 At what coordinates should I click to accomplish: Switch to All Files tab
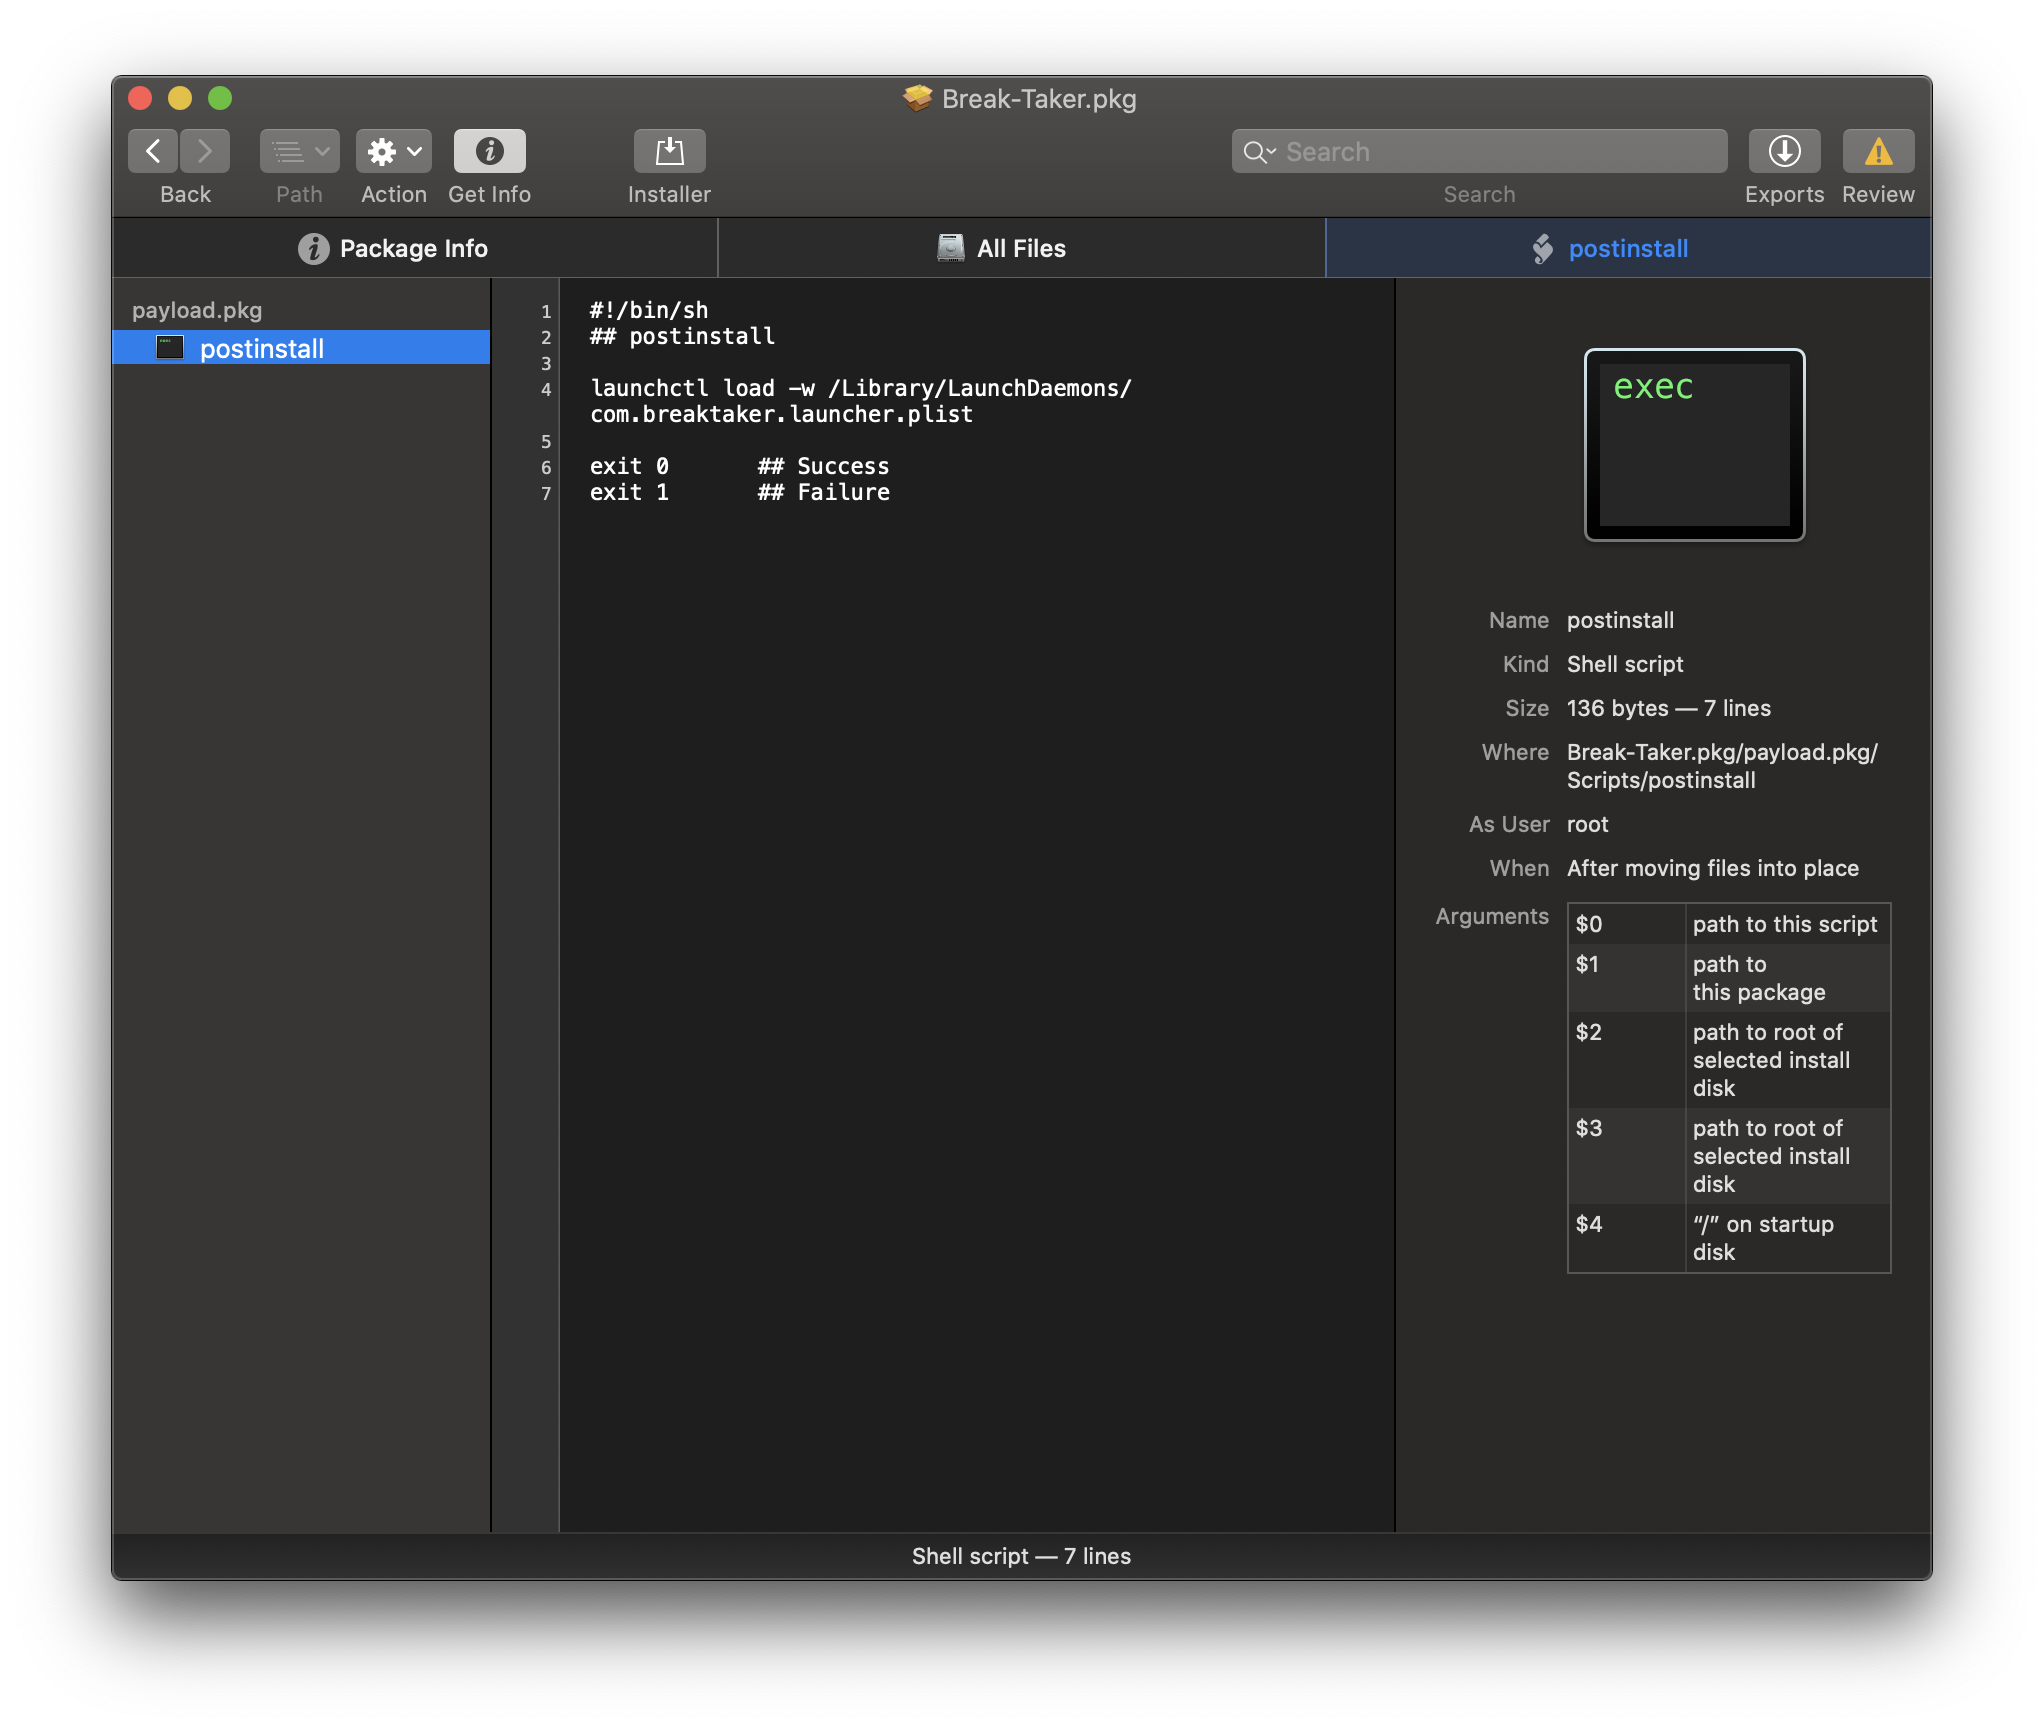click(1021, 248)
